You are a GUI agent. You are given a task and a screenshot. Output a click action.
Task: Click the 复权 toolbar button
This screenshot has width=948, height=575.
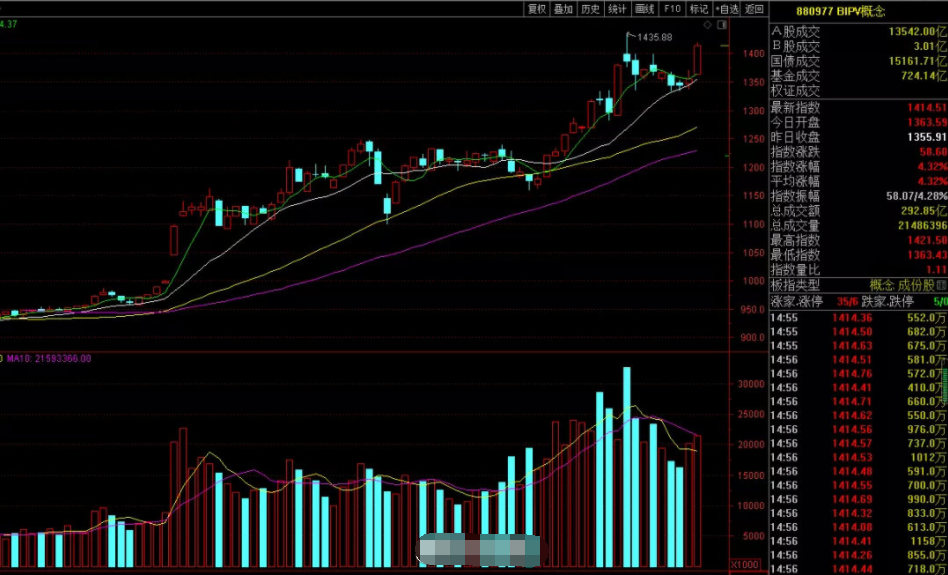point(536,8)
